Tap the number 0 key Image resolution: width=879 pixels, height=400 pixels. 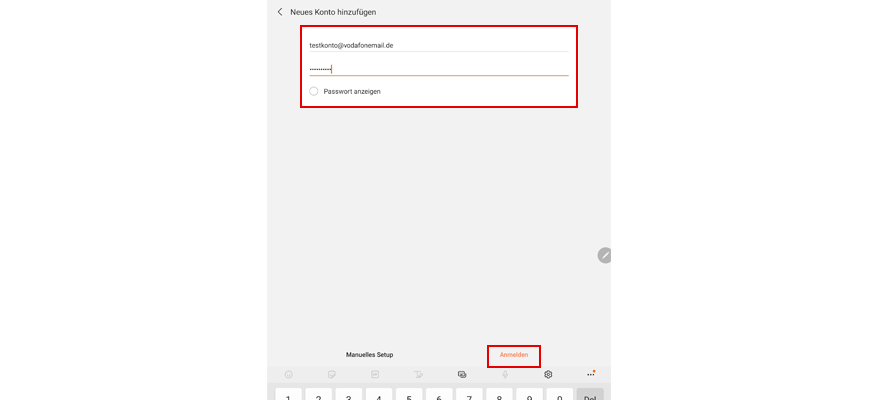click(559, 394)
